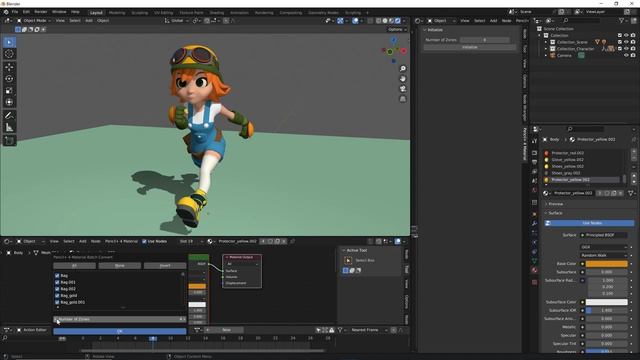640x360 pixels.
Task: Activate the Measure tool
Action: 9,128
